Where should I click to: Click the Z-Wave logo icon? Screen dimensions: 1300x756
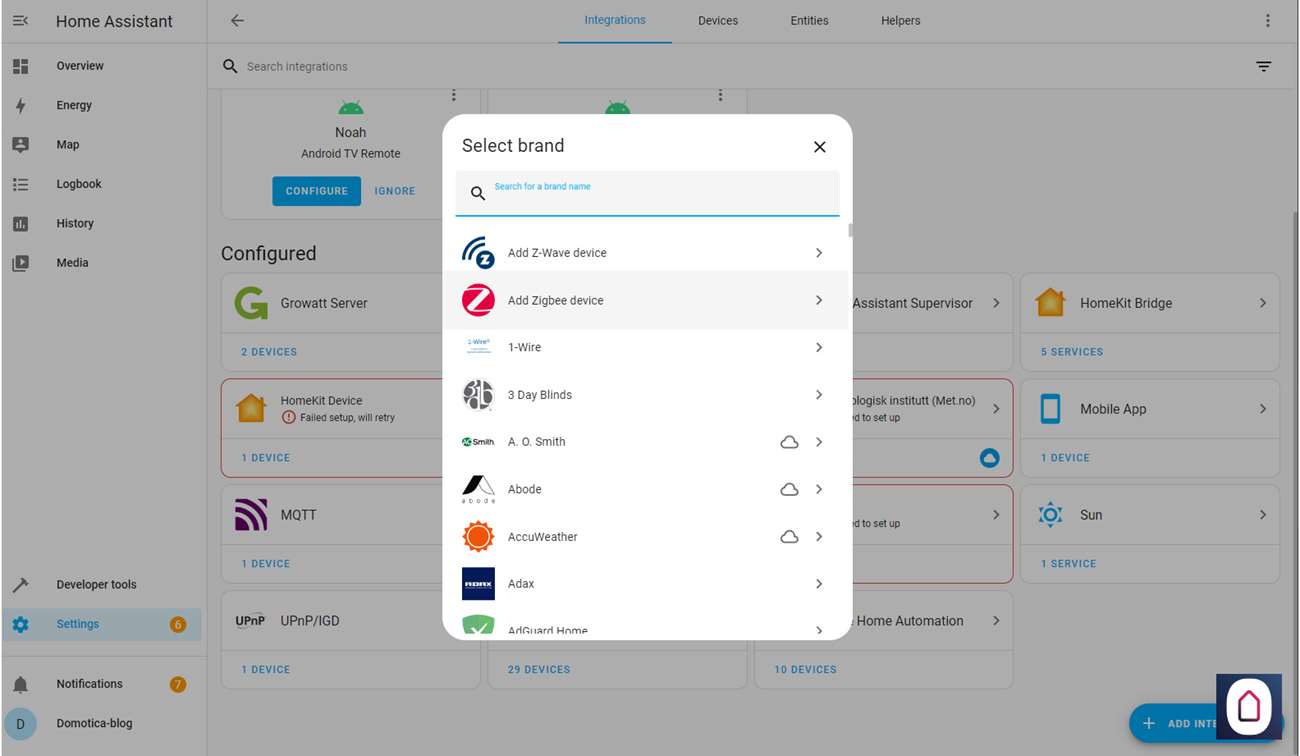[478, 253]
